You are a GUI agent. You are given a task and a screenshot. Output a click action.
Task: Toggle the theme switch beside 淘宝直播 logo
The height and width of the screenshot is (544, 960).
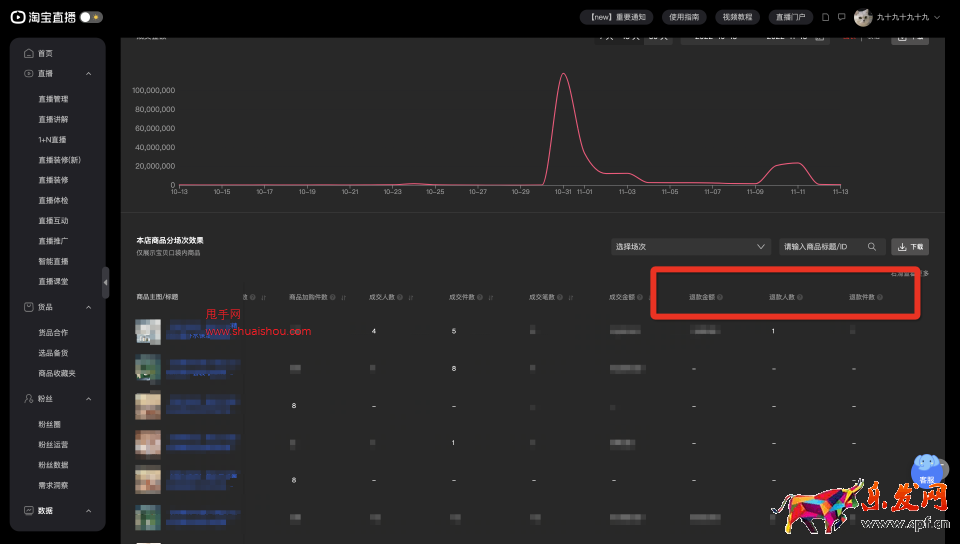(91, 17)
